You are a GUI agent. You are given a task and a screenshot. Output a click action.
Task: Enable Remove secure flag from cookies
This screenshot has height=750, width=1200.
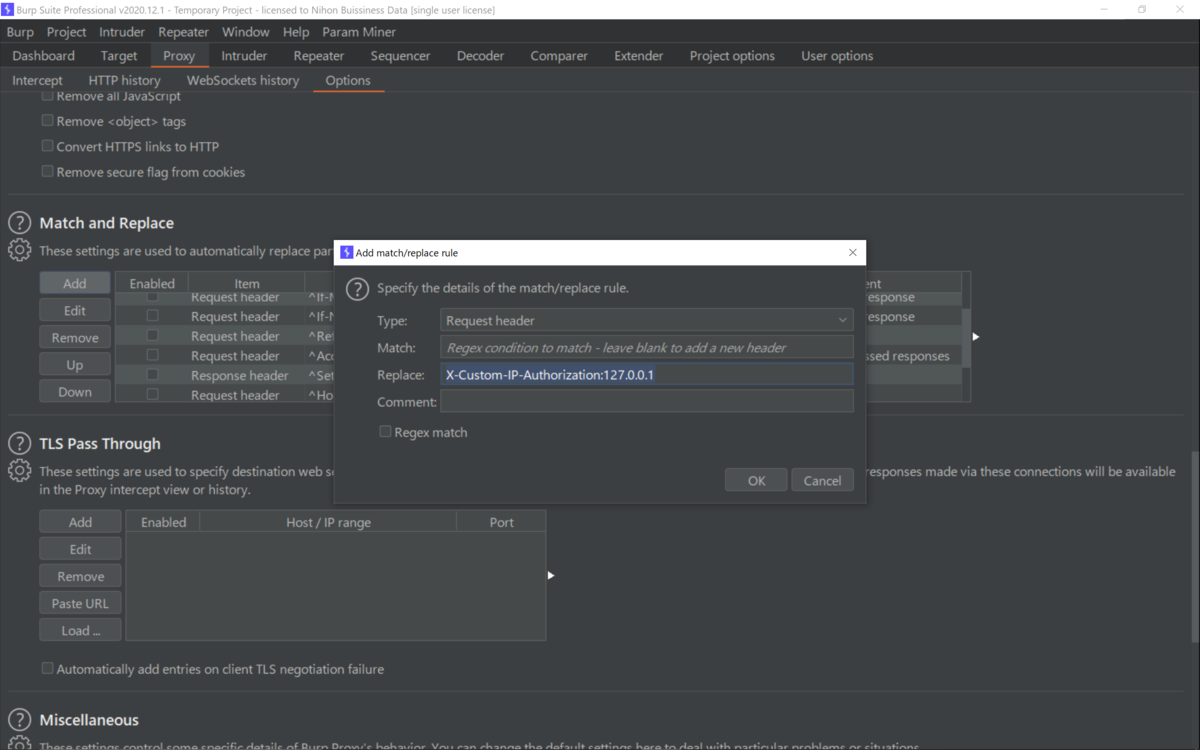tap(47, 172)
